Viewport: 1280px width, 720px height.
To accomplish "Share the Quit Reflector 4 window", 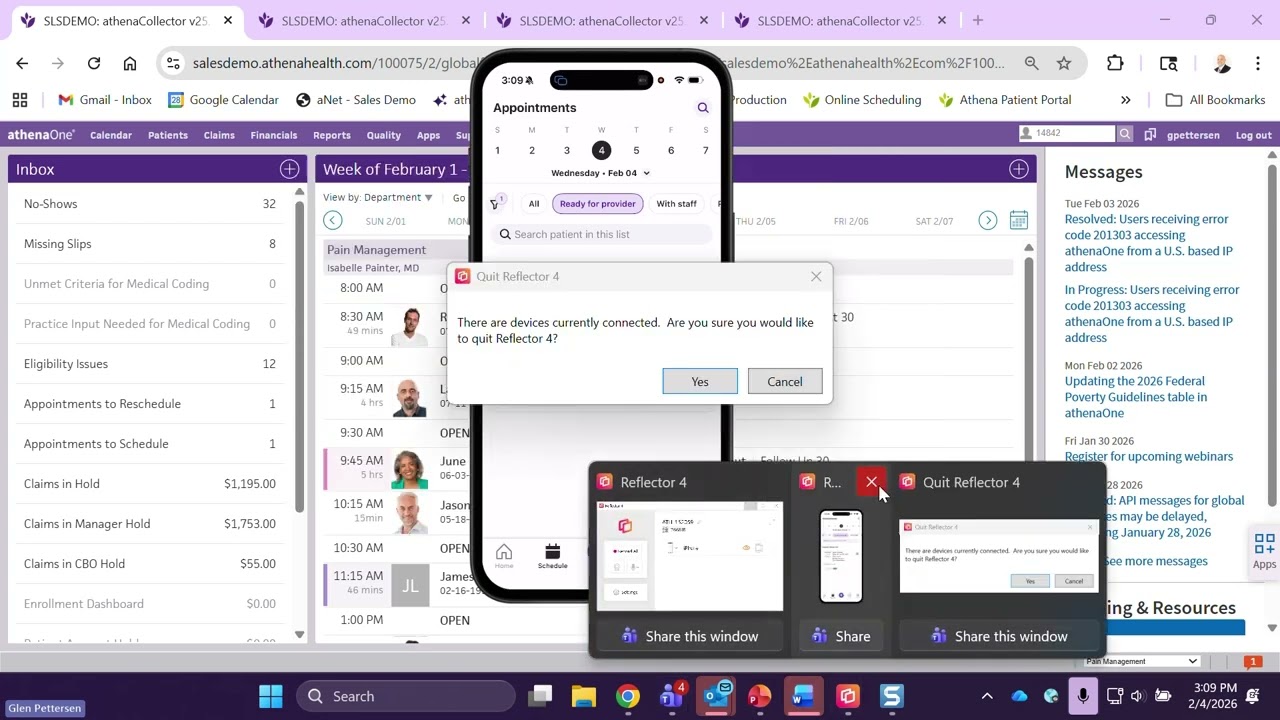I will 999,636.
